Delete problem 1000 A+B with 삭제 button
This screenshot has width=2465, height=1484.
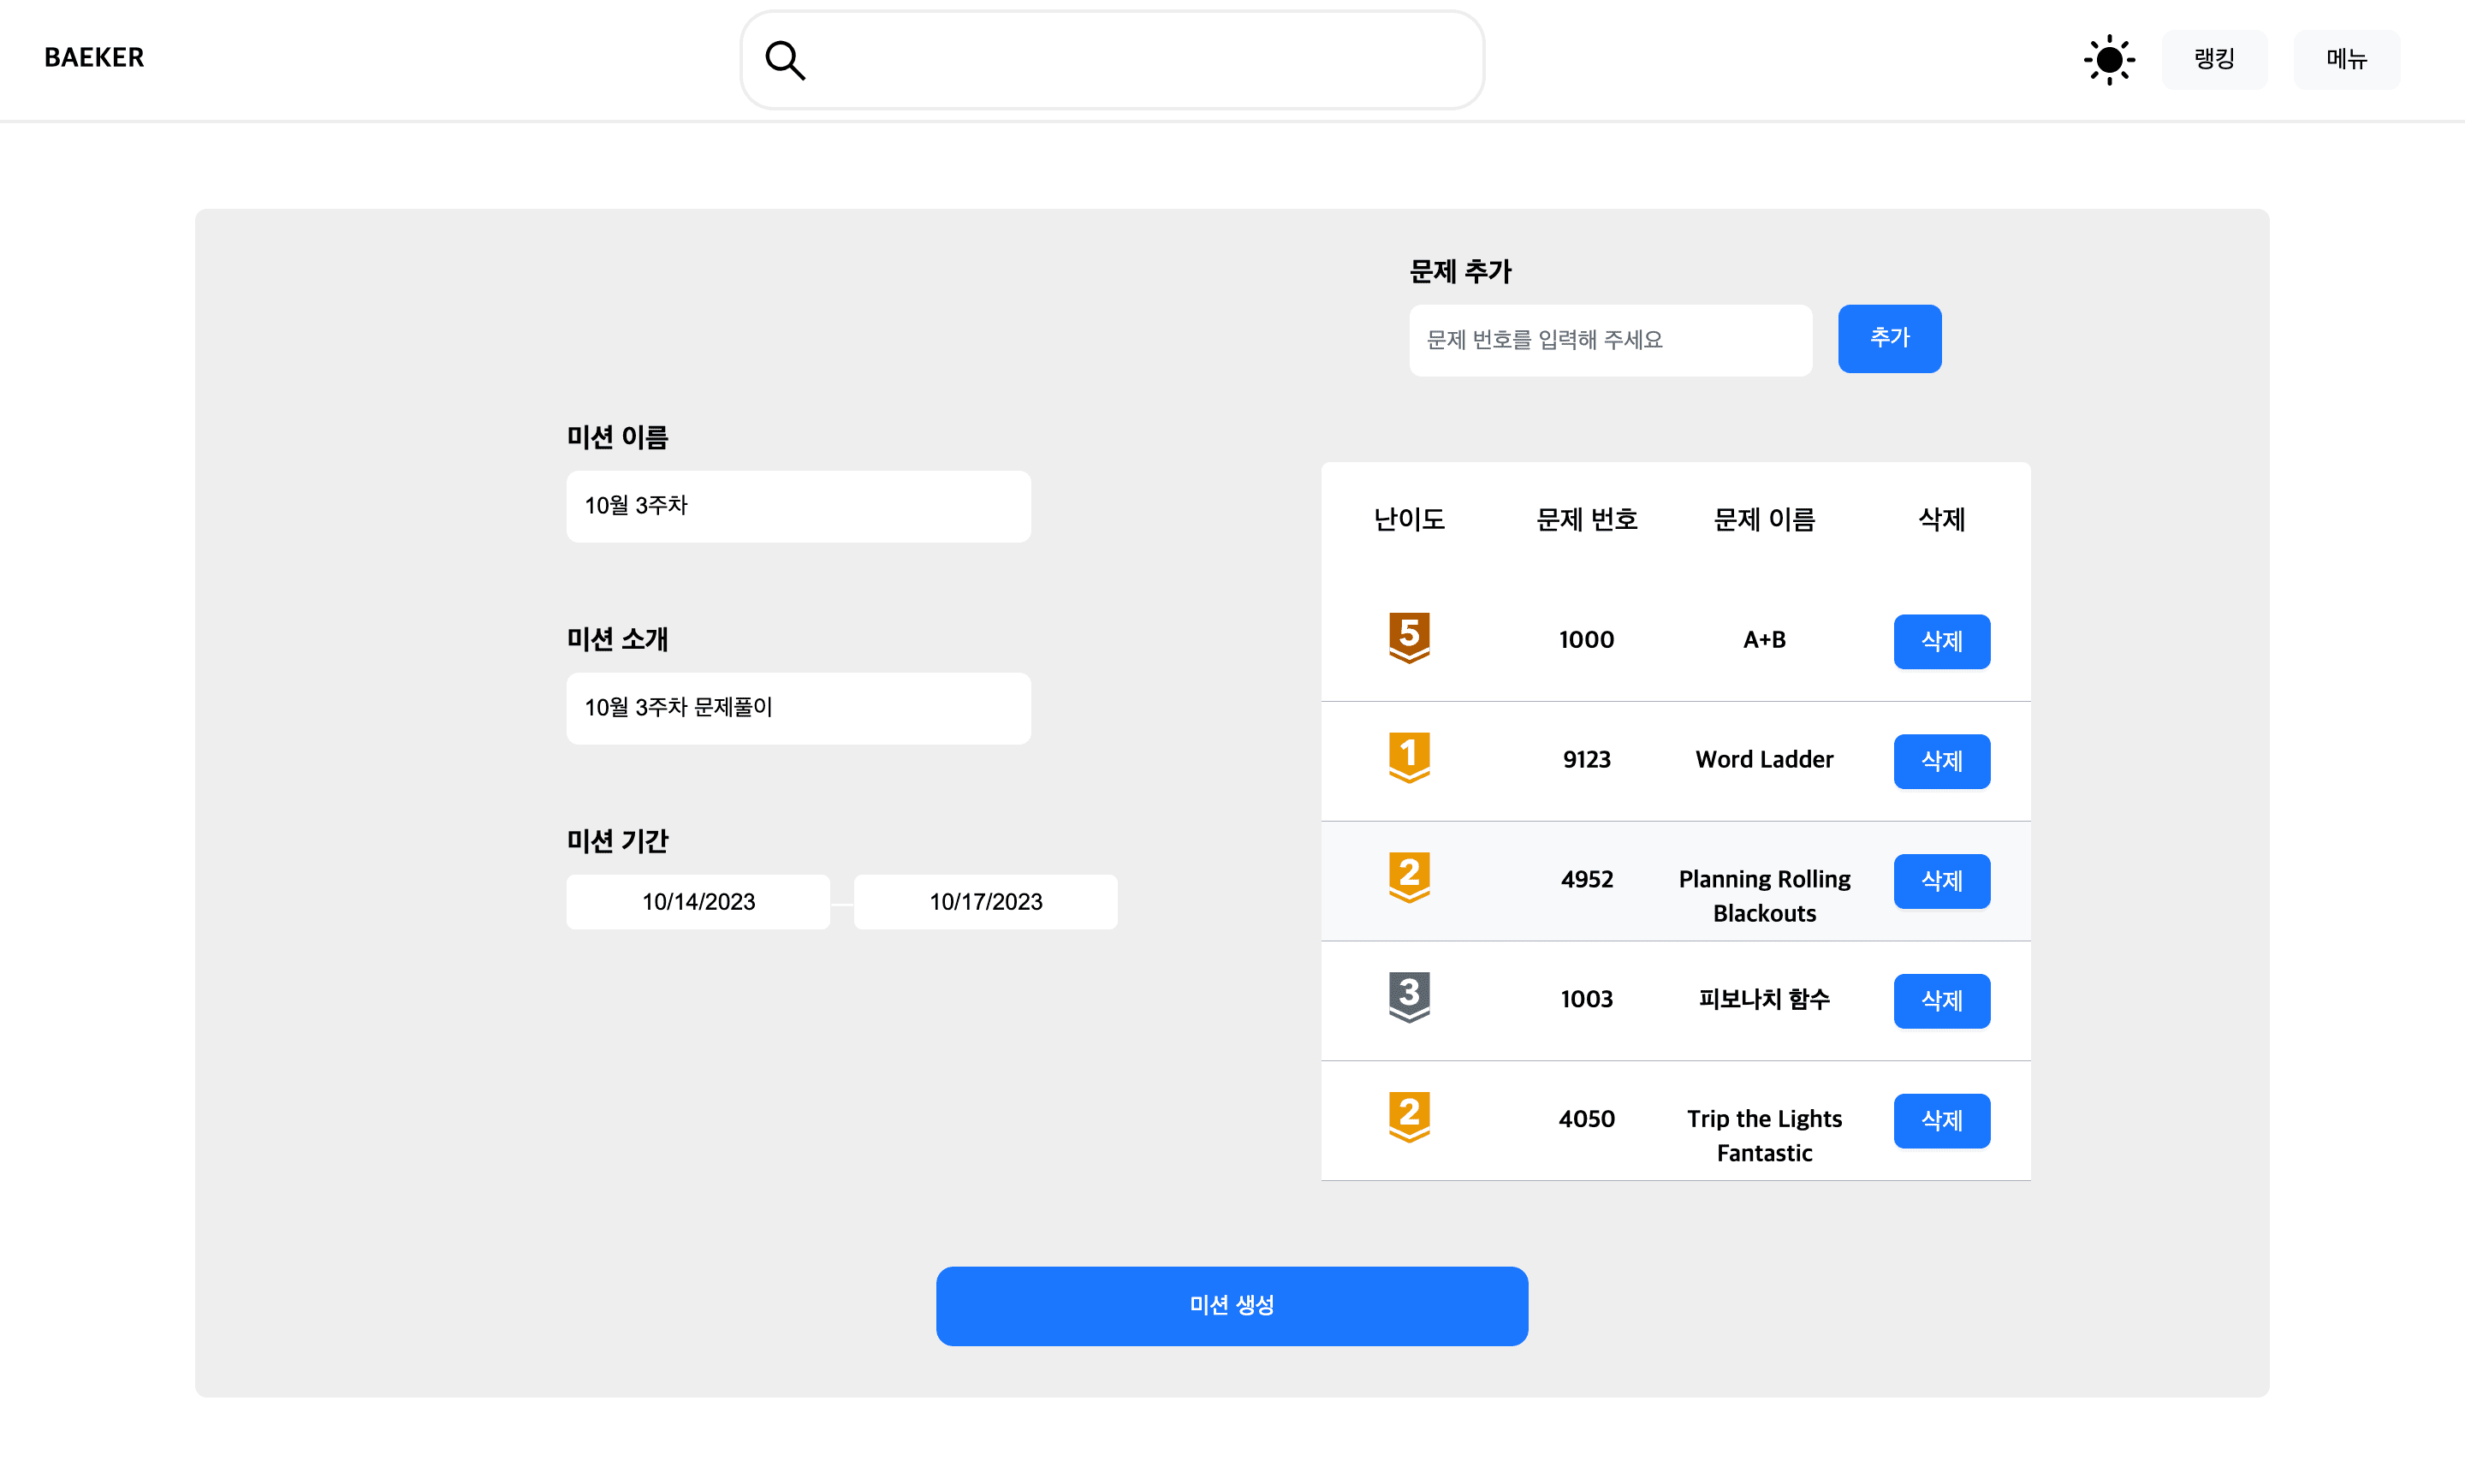1941,641
